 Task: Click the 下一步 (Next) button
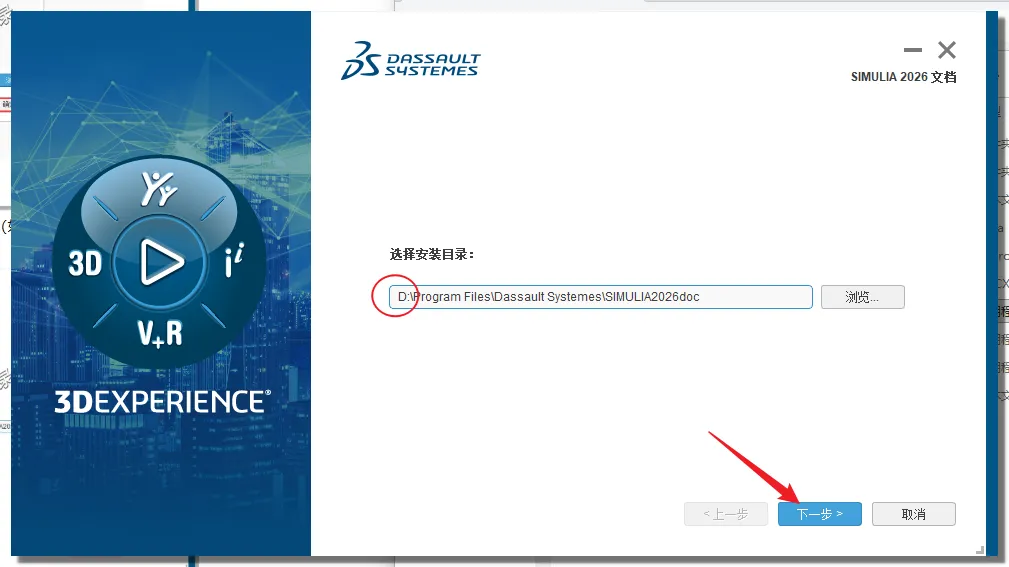[819, 514]
